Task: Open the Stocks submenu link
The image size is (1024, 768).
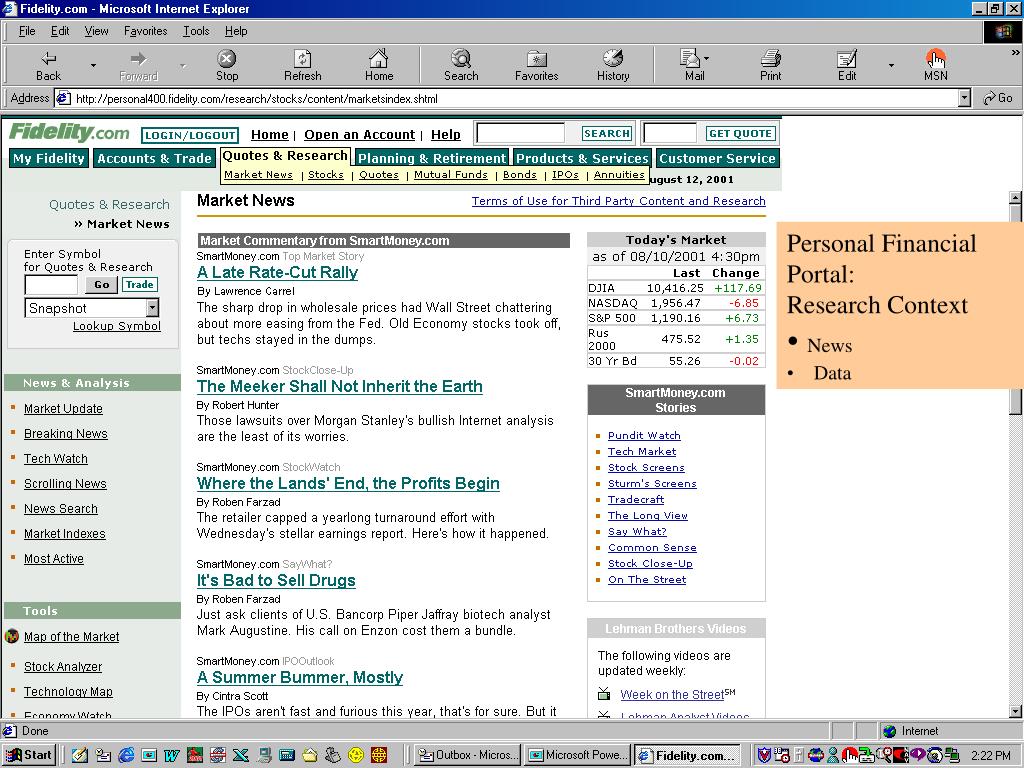Action: coord(326,174)
